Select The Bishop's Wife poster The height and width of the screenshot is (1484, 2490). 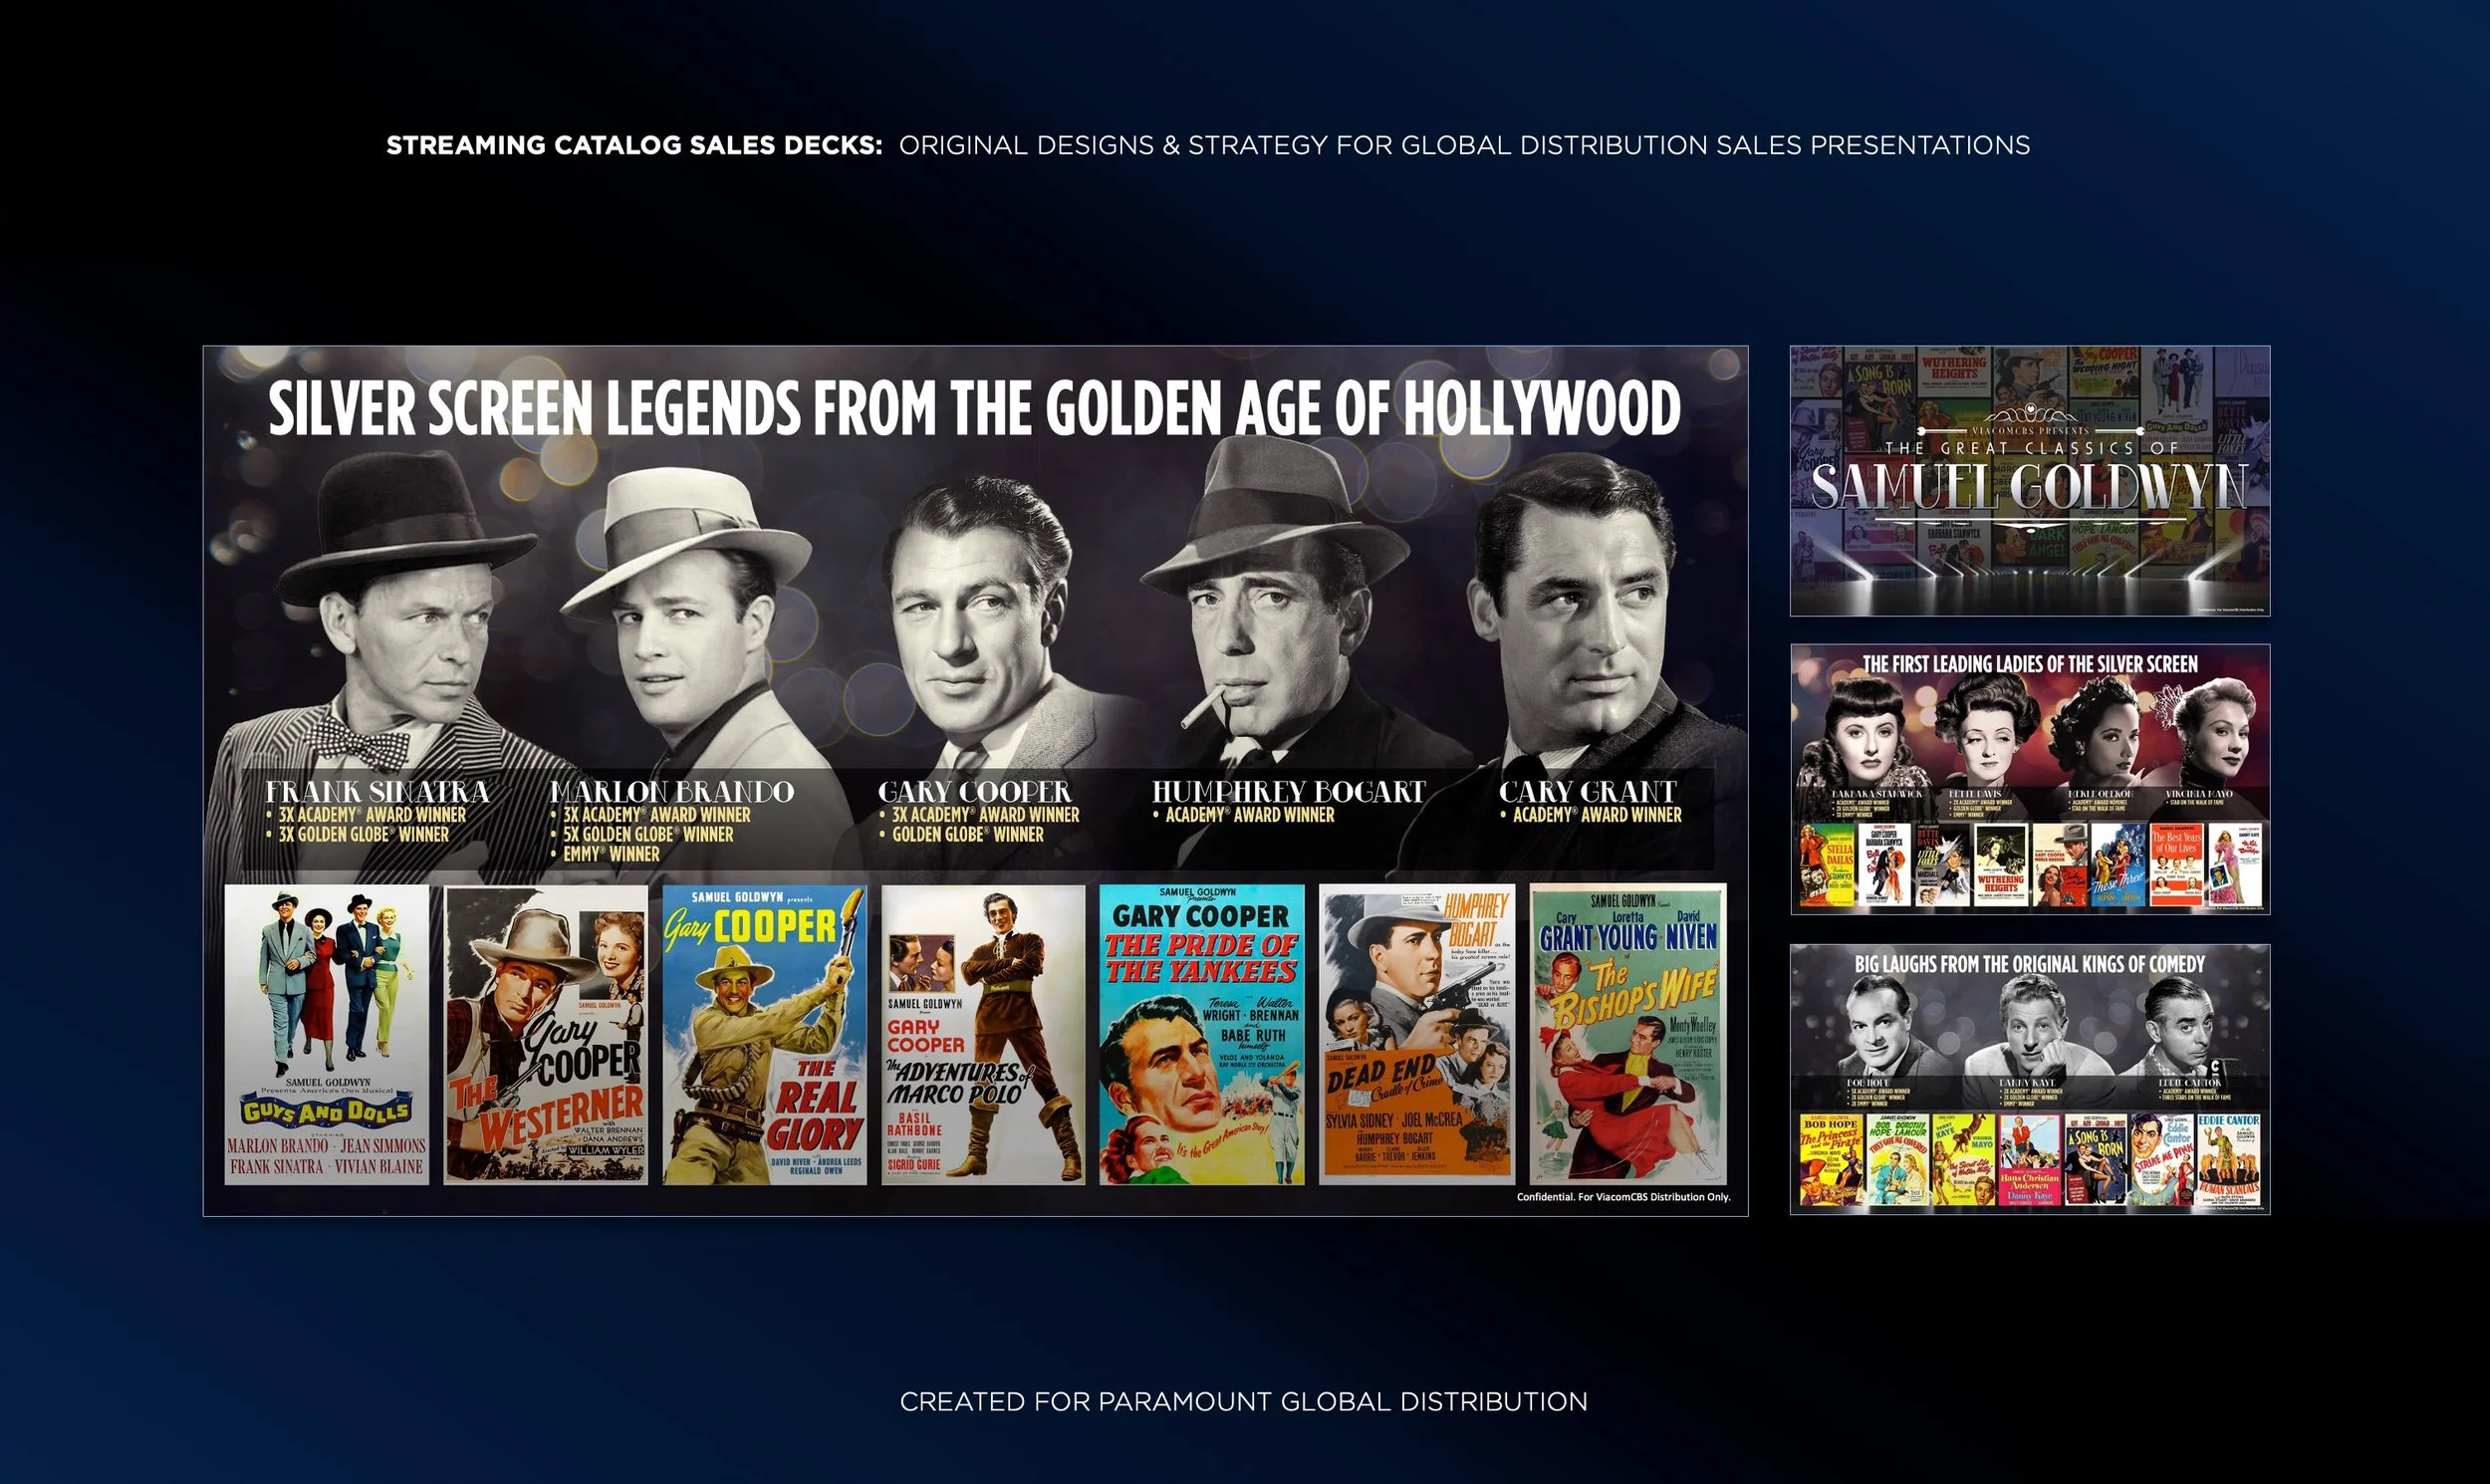tap(1628, 1034)
